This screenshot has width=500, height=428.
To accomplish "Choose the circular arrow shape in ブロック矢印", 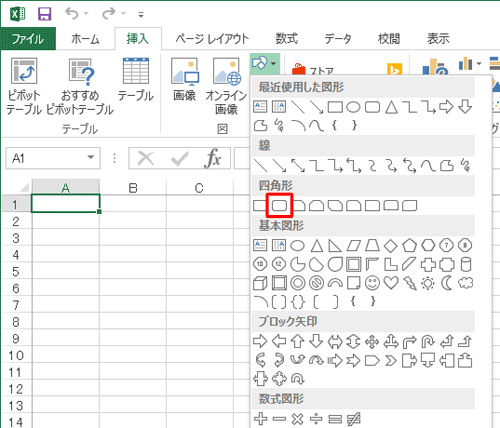I will pyautogui.click(x=297, y=379).
